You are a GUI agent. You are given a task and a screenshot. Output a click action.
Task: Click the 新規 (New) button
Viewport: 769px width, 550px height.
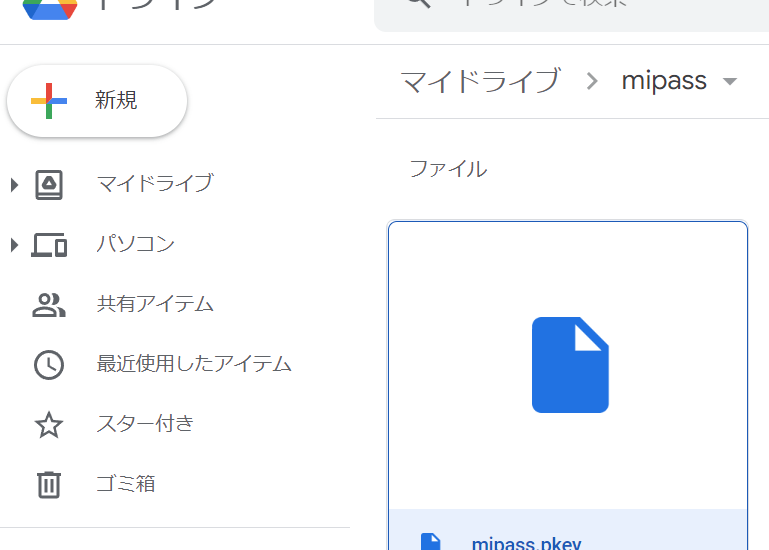click(97, 101)
